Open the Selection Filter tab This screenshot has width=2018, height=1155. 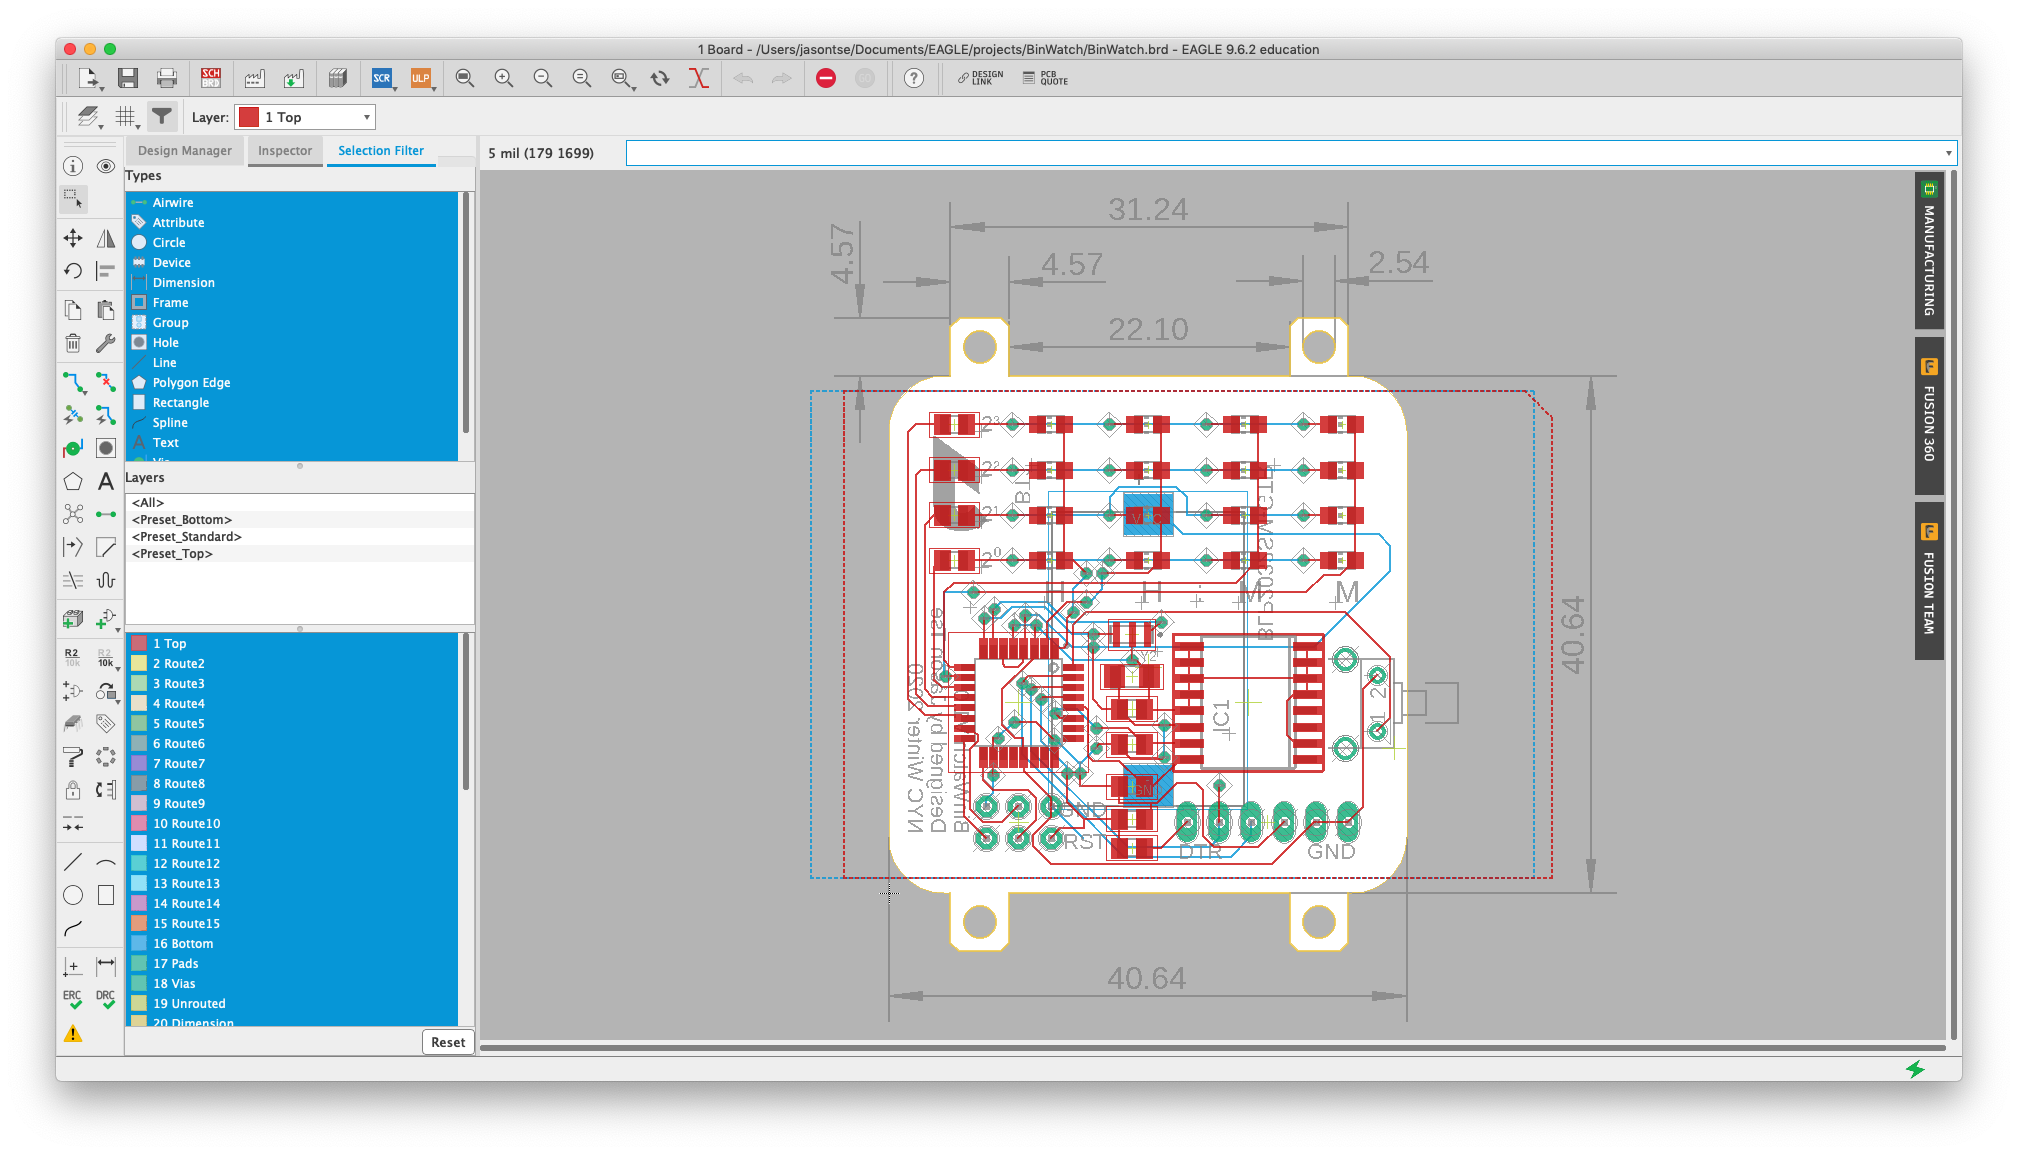(x=381, y=151)
